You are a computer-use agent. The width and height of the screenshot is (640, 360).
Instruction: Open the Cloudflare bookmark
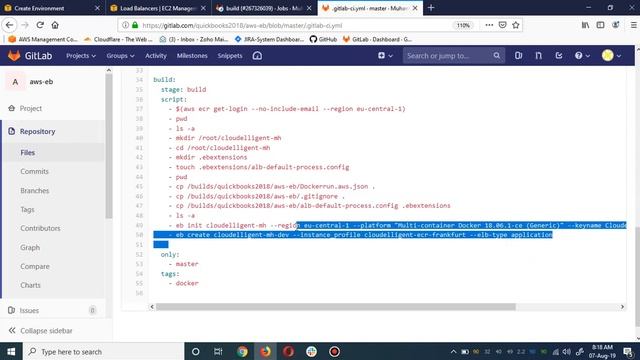click(x=118, y=39)
